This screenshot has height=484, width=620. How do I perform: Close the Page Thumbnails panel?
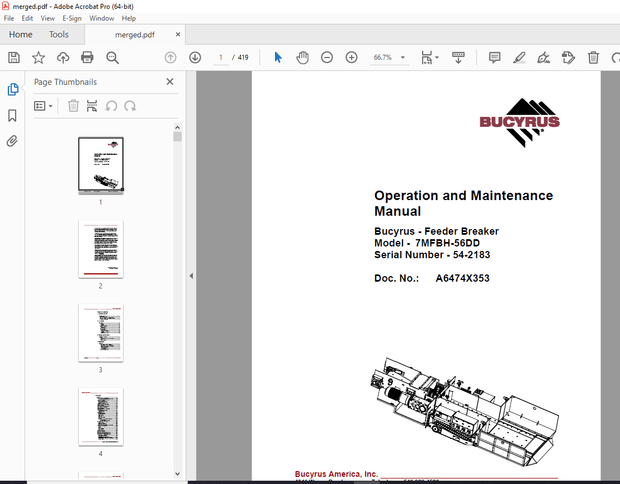pos(170,82)
